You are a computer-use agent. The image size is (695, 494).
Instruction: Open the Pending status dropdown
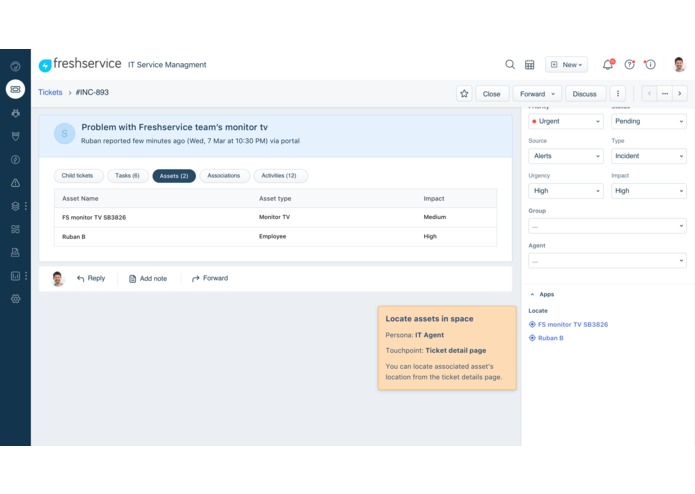point(648,121)
